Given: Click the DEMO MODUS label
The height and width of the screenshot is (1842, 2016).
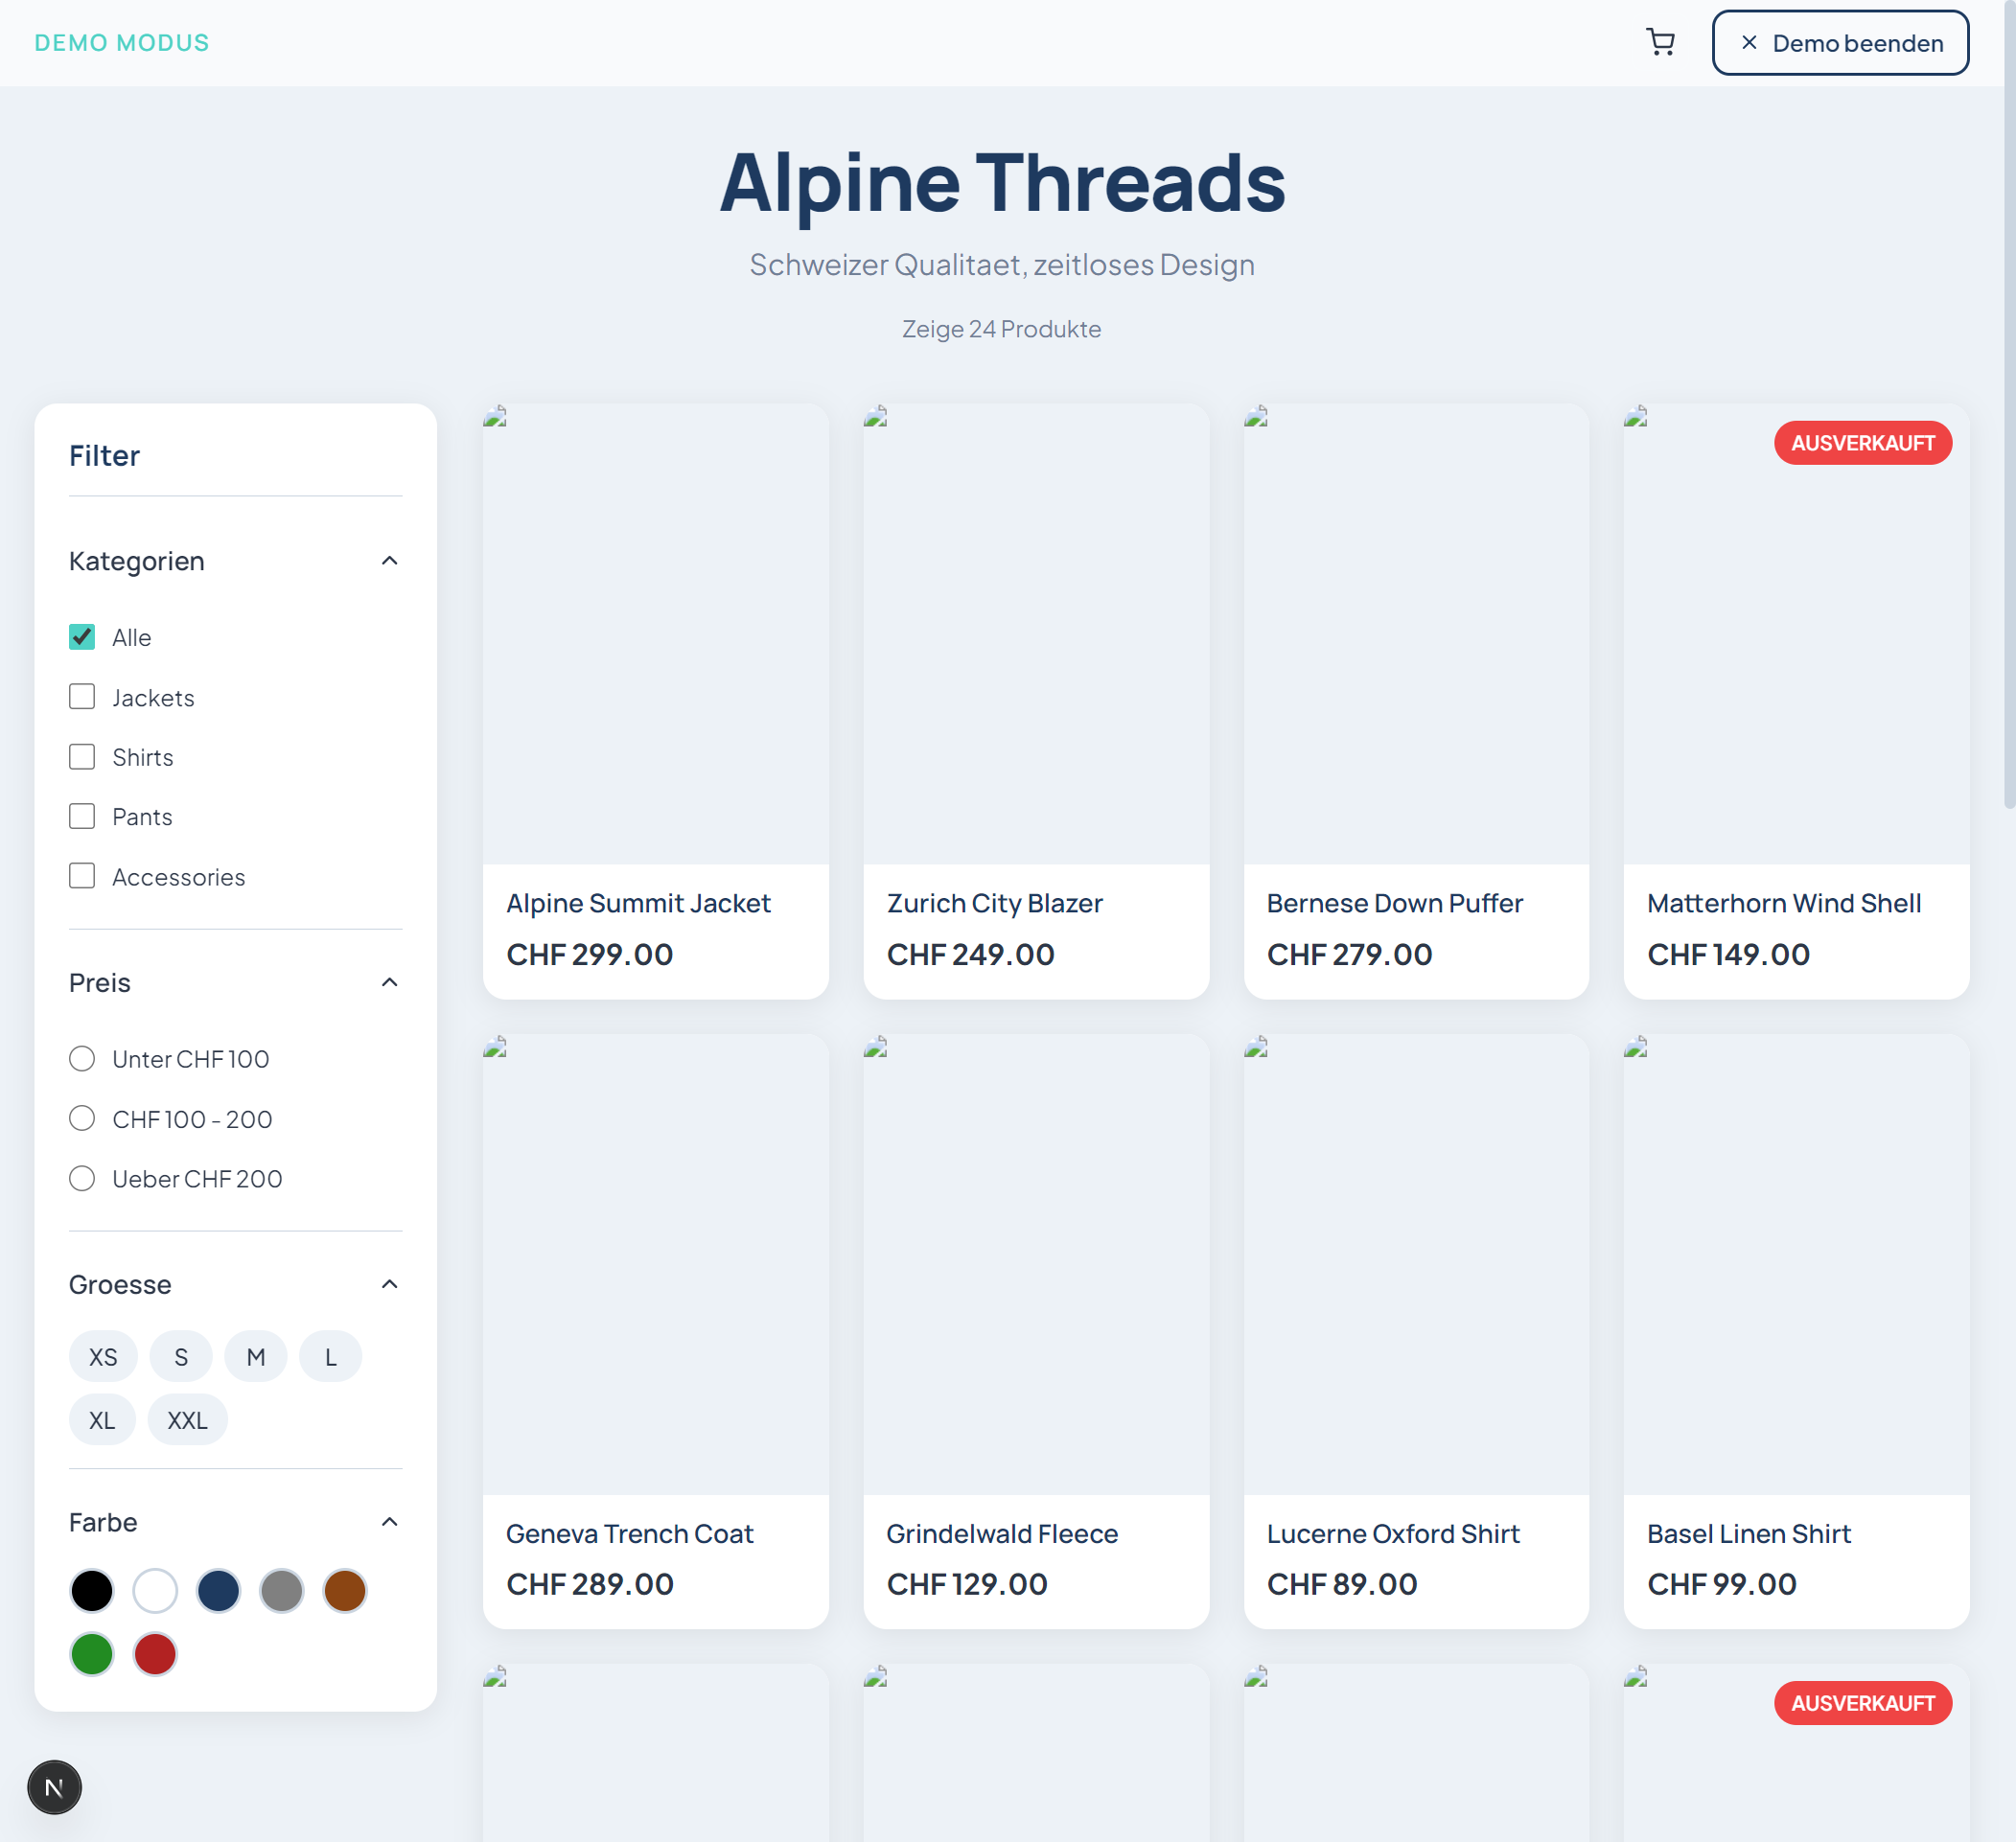Looking at the screenshot, I should [x=122, y=42].
